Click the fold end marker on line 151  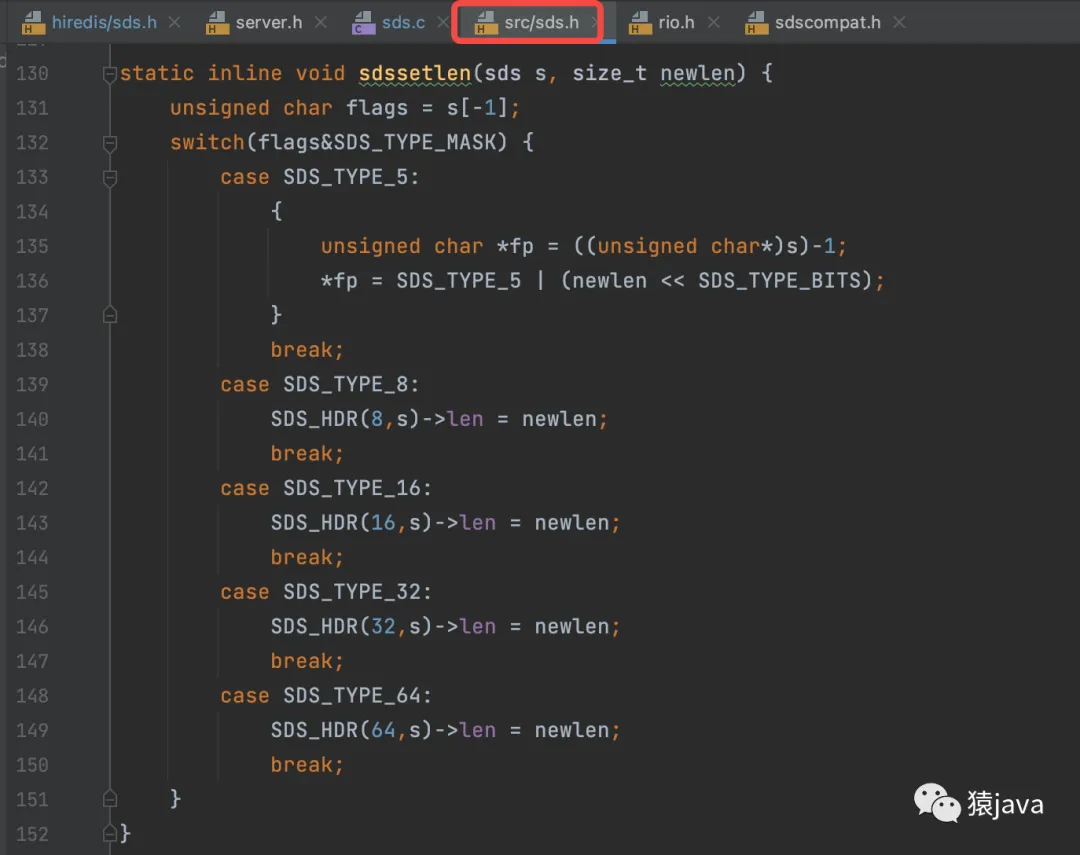(x=110, y=799)
